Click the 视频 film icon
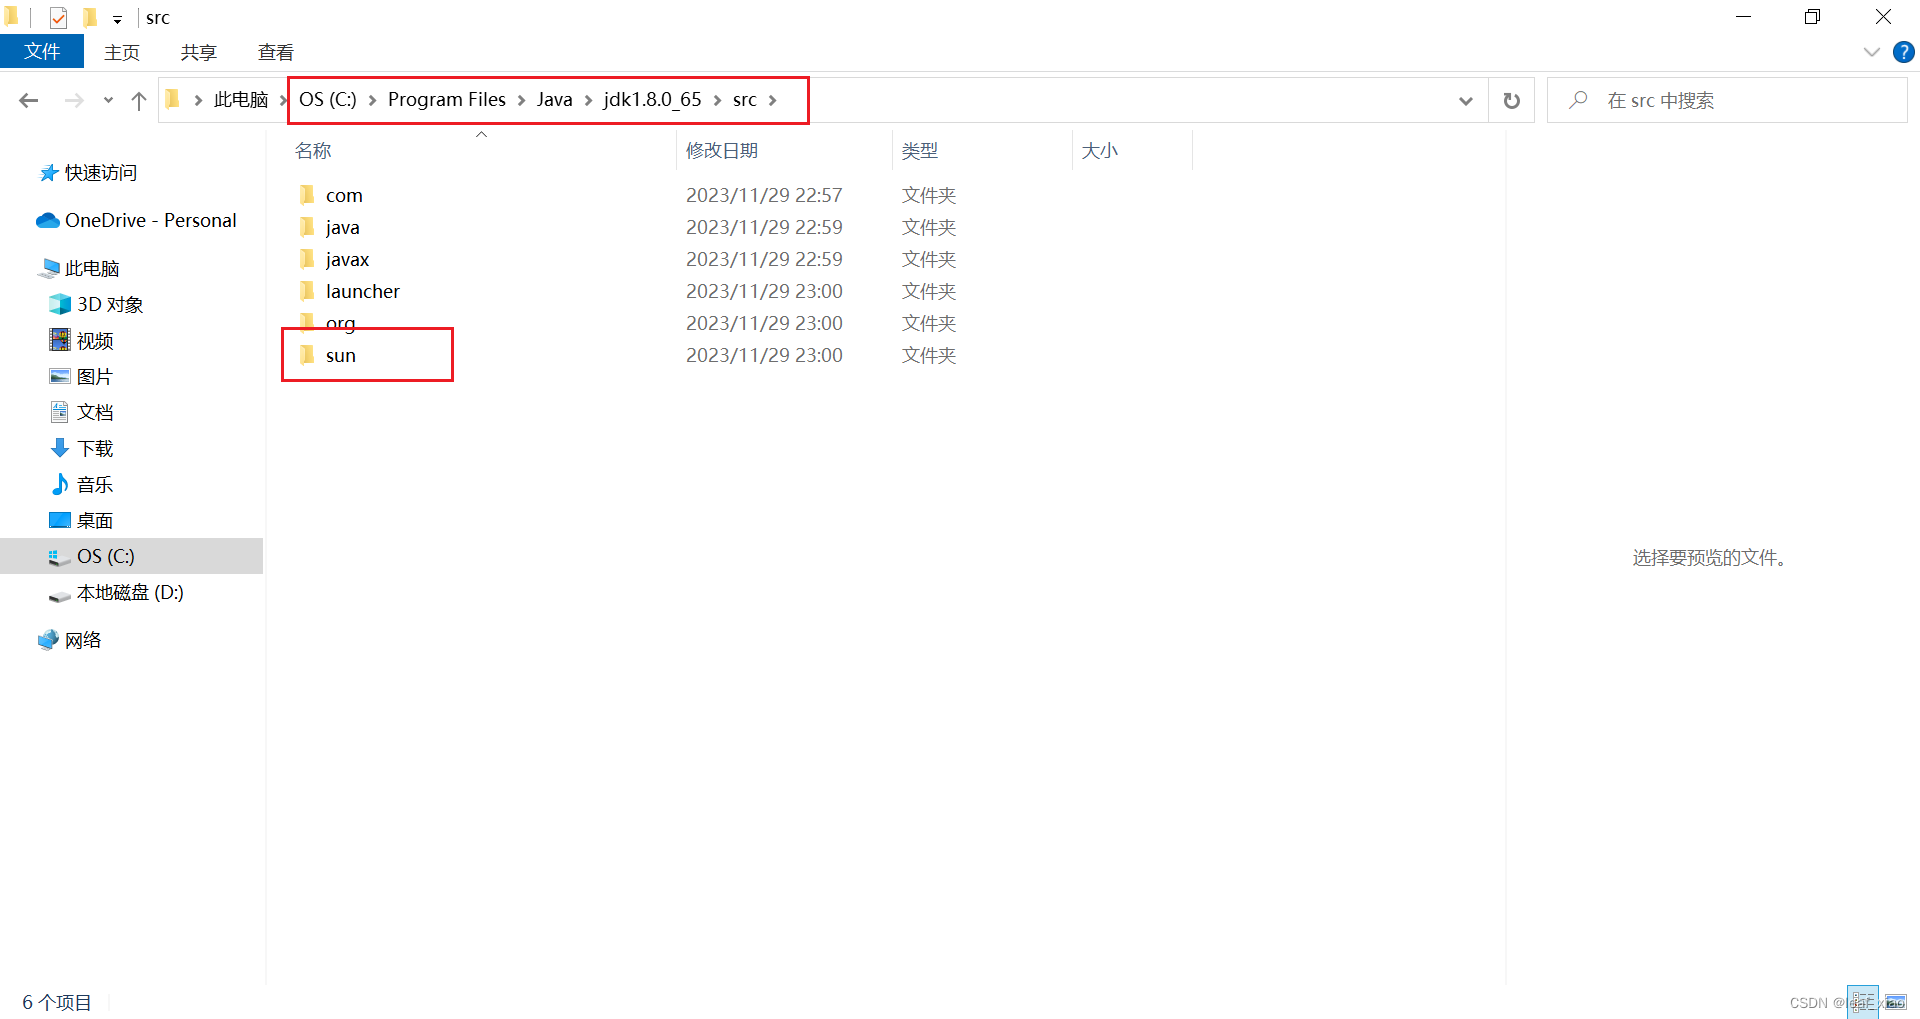This screenshot has height=1019, width=1920. point(60,340)
